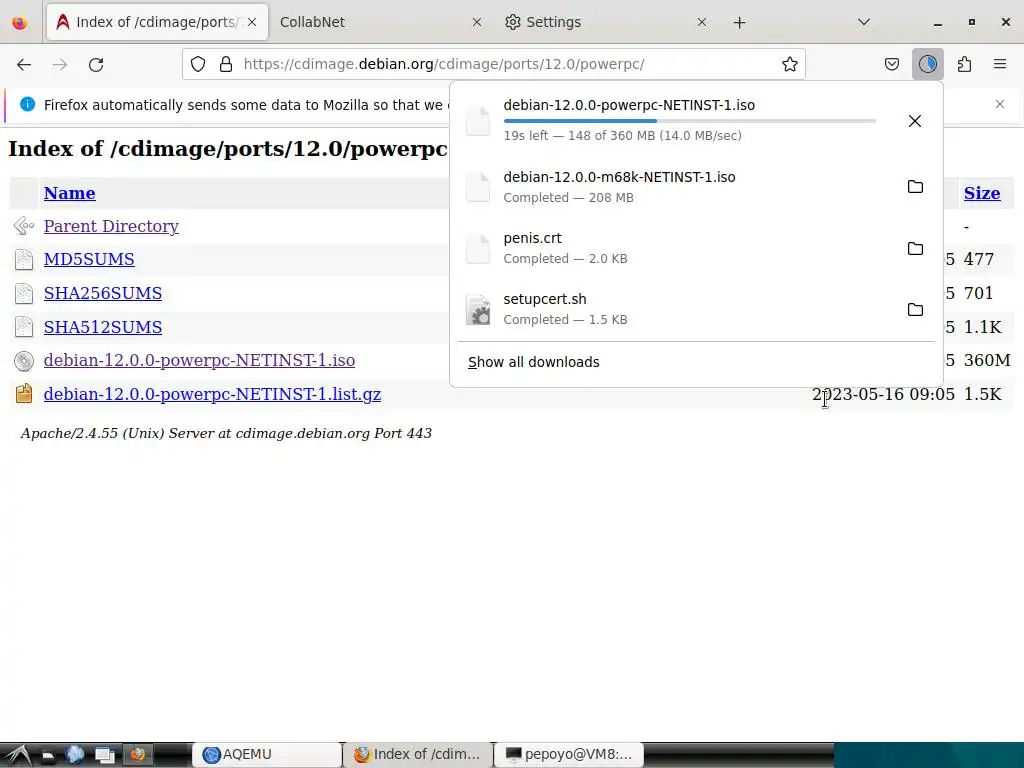Screen dimensions: 1024x768
Task: Toggle the downloads panel toolbar button
Action: click(927, 64)
